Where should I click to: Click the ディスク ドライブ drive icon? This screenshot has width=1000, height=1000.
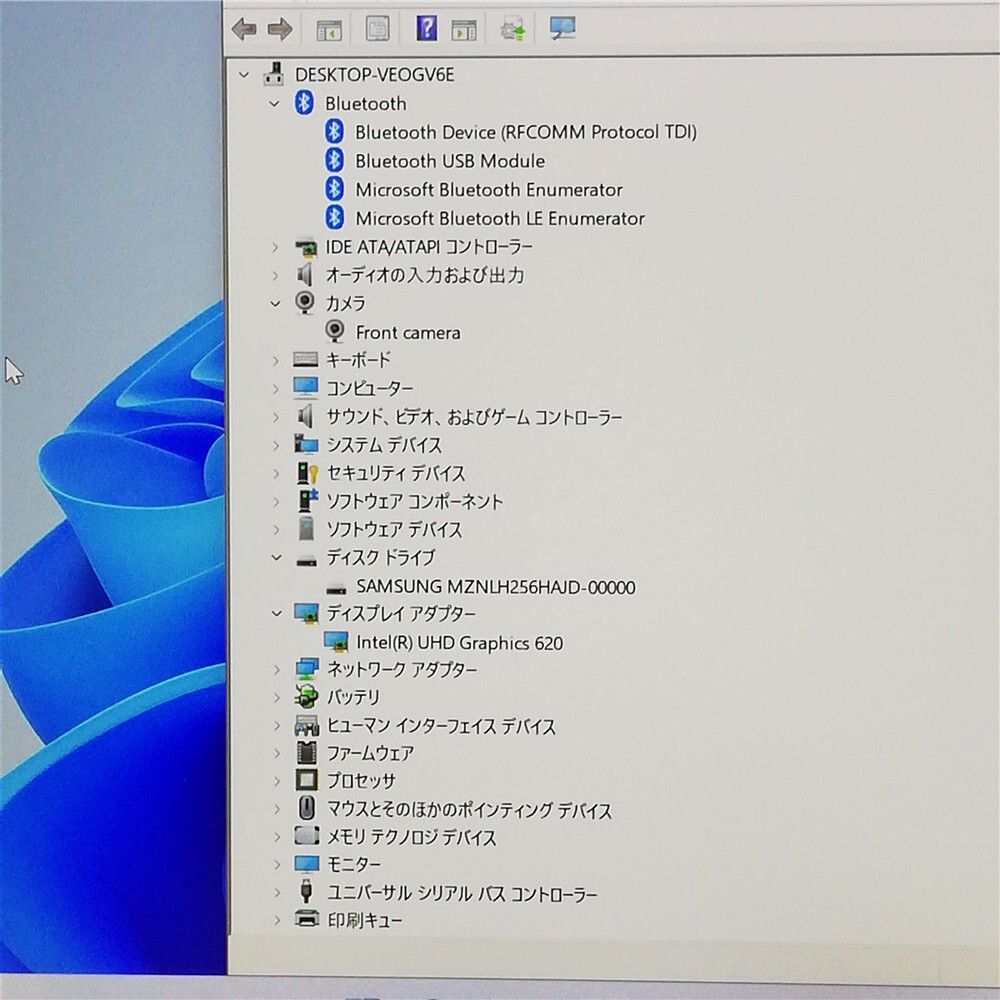pos(307,561)
